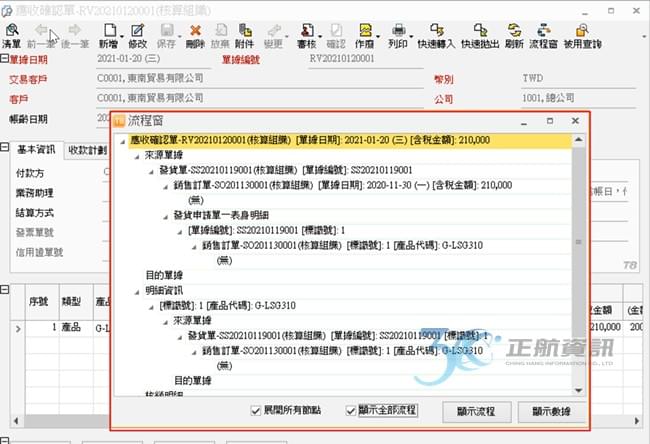
Task: Tick the 展開所有節點 checkbox
Action: [x=255, y=411]
